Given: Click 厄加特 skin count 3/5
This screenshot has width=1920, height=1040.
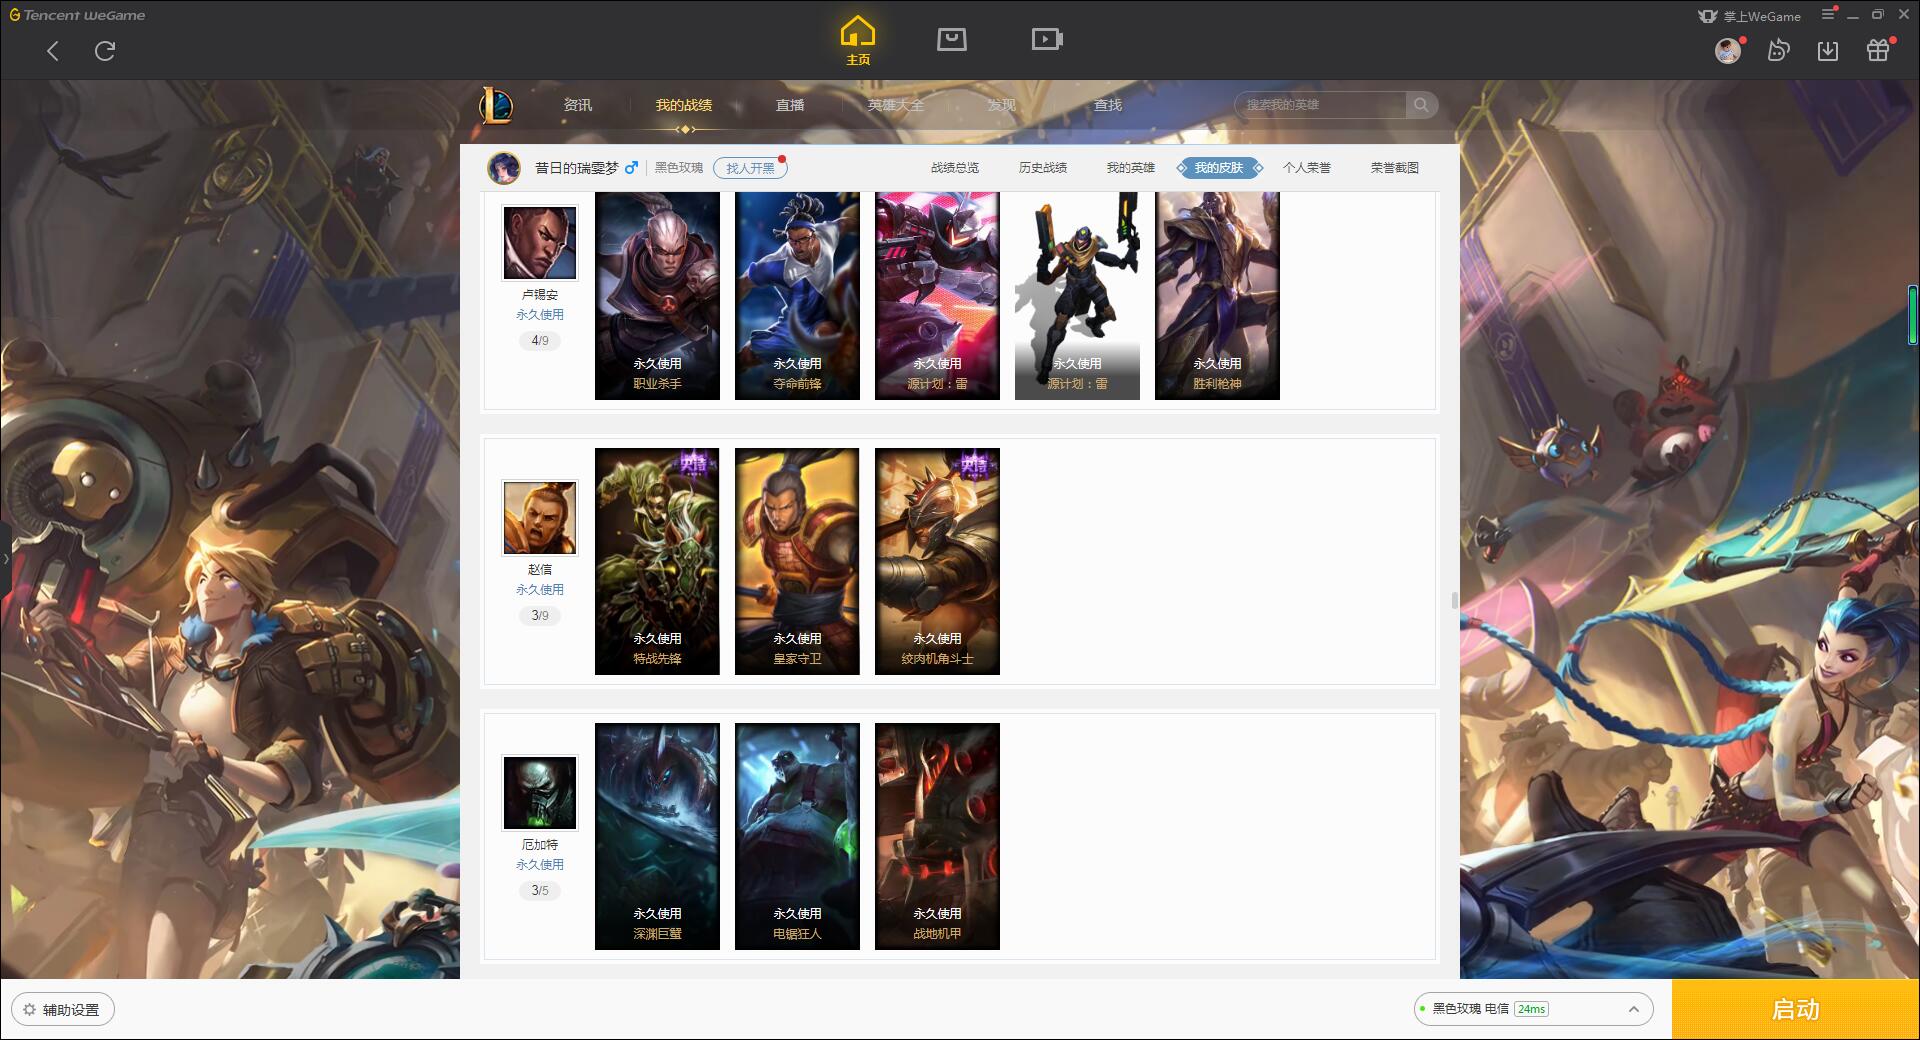Looking at the screenshot, I should (540, 891).
